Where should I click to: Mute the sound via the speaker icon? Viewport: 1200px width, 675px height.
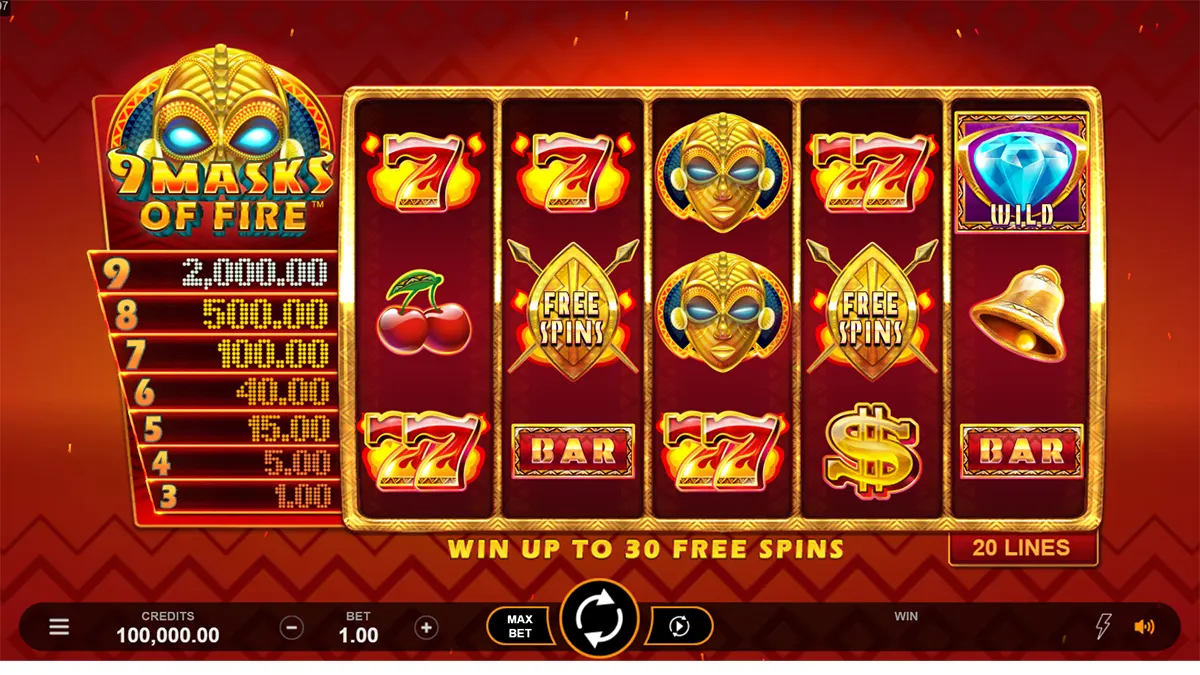click(1144, 627)
